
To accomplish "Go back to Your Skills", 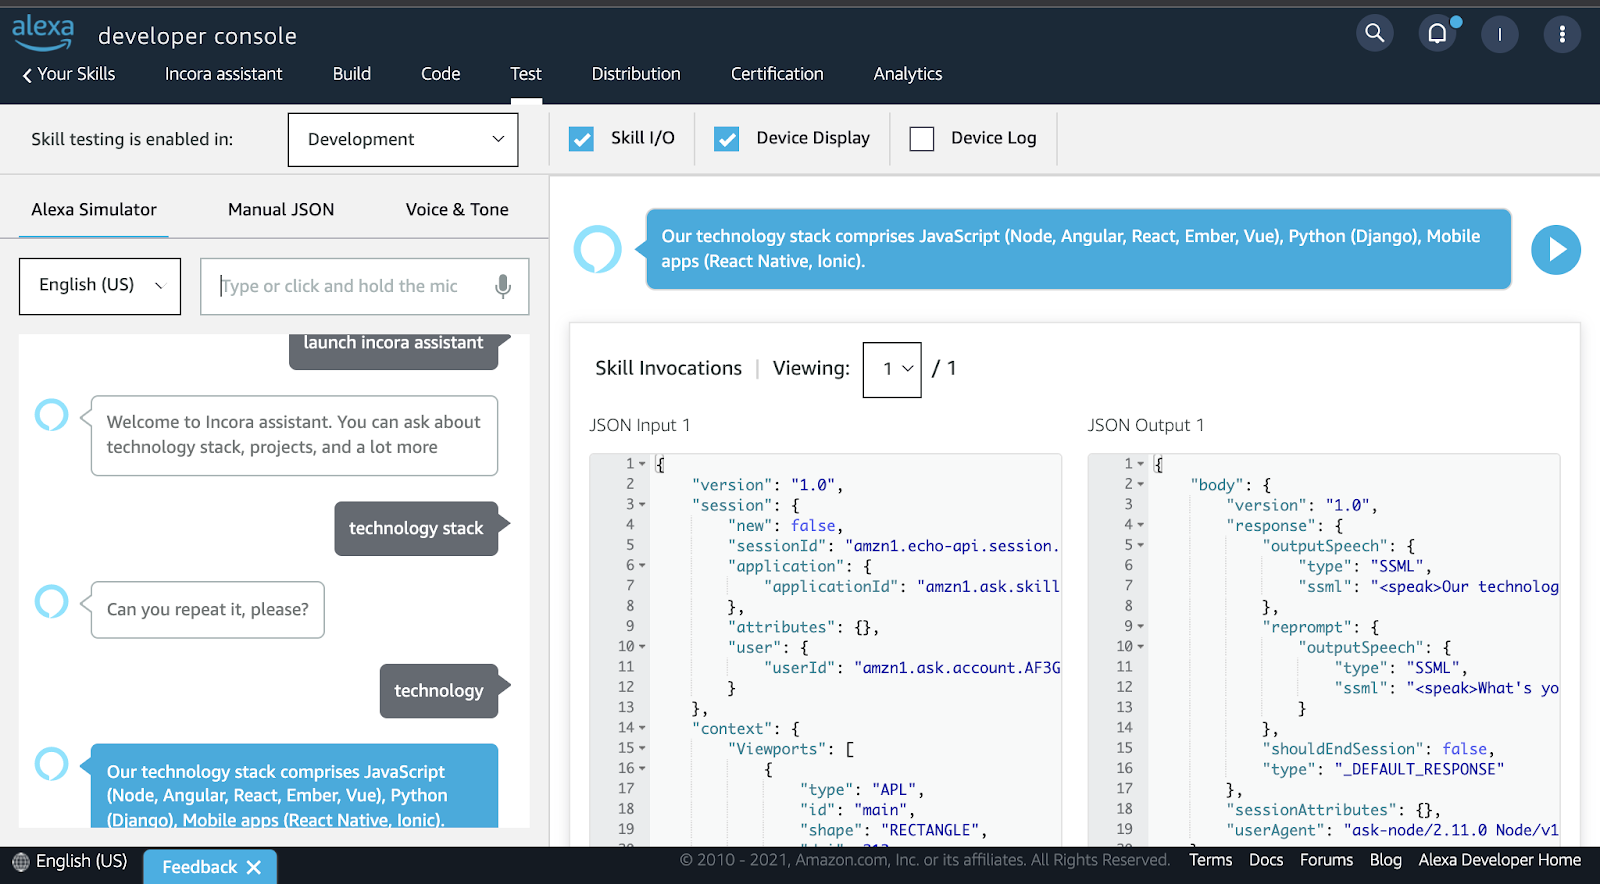I will (69, 74).
